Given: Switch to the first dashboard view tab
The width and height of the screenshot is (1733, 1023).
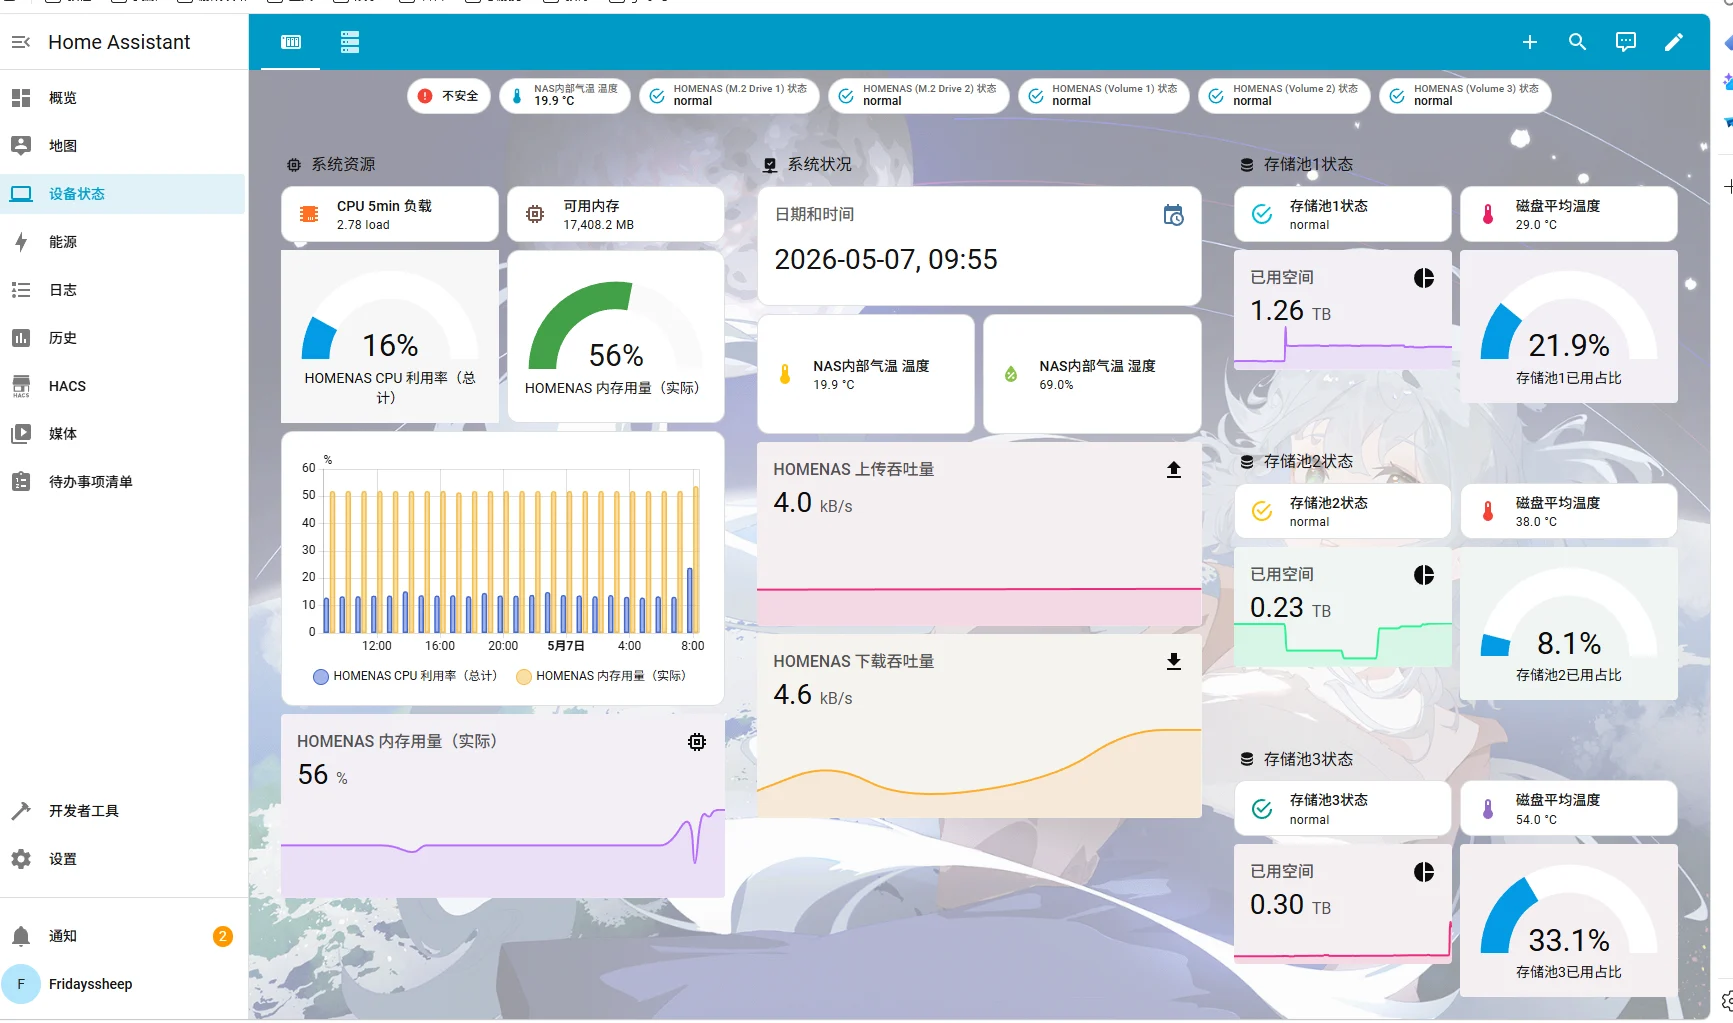Looking at the screenshot, I should (x=291, y=42).
